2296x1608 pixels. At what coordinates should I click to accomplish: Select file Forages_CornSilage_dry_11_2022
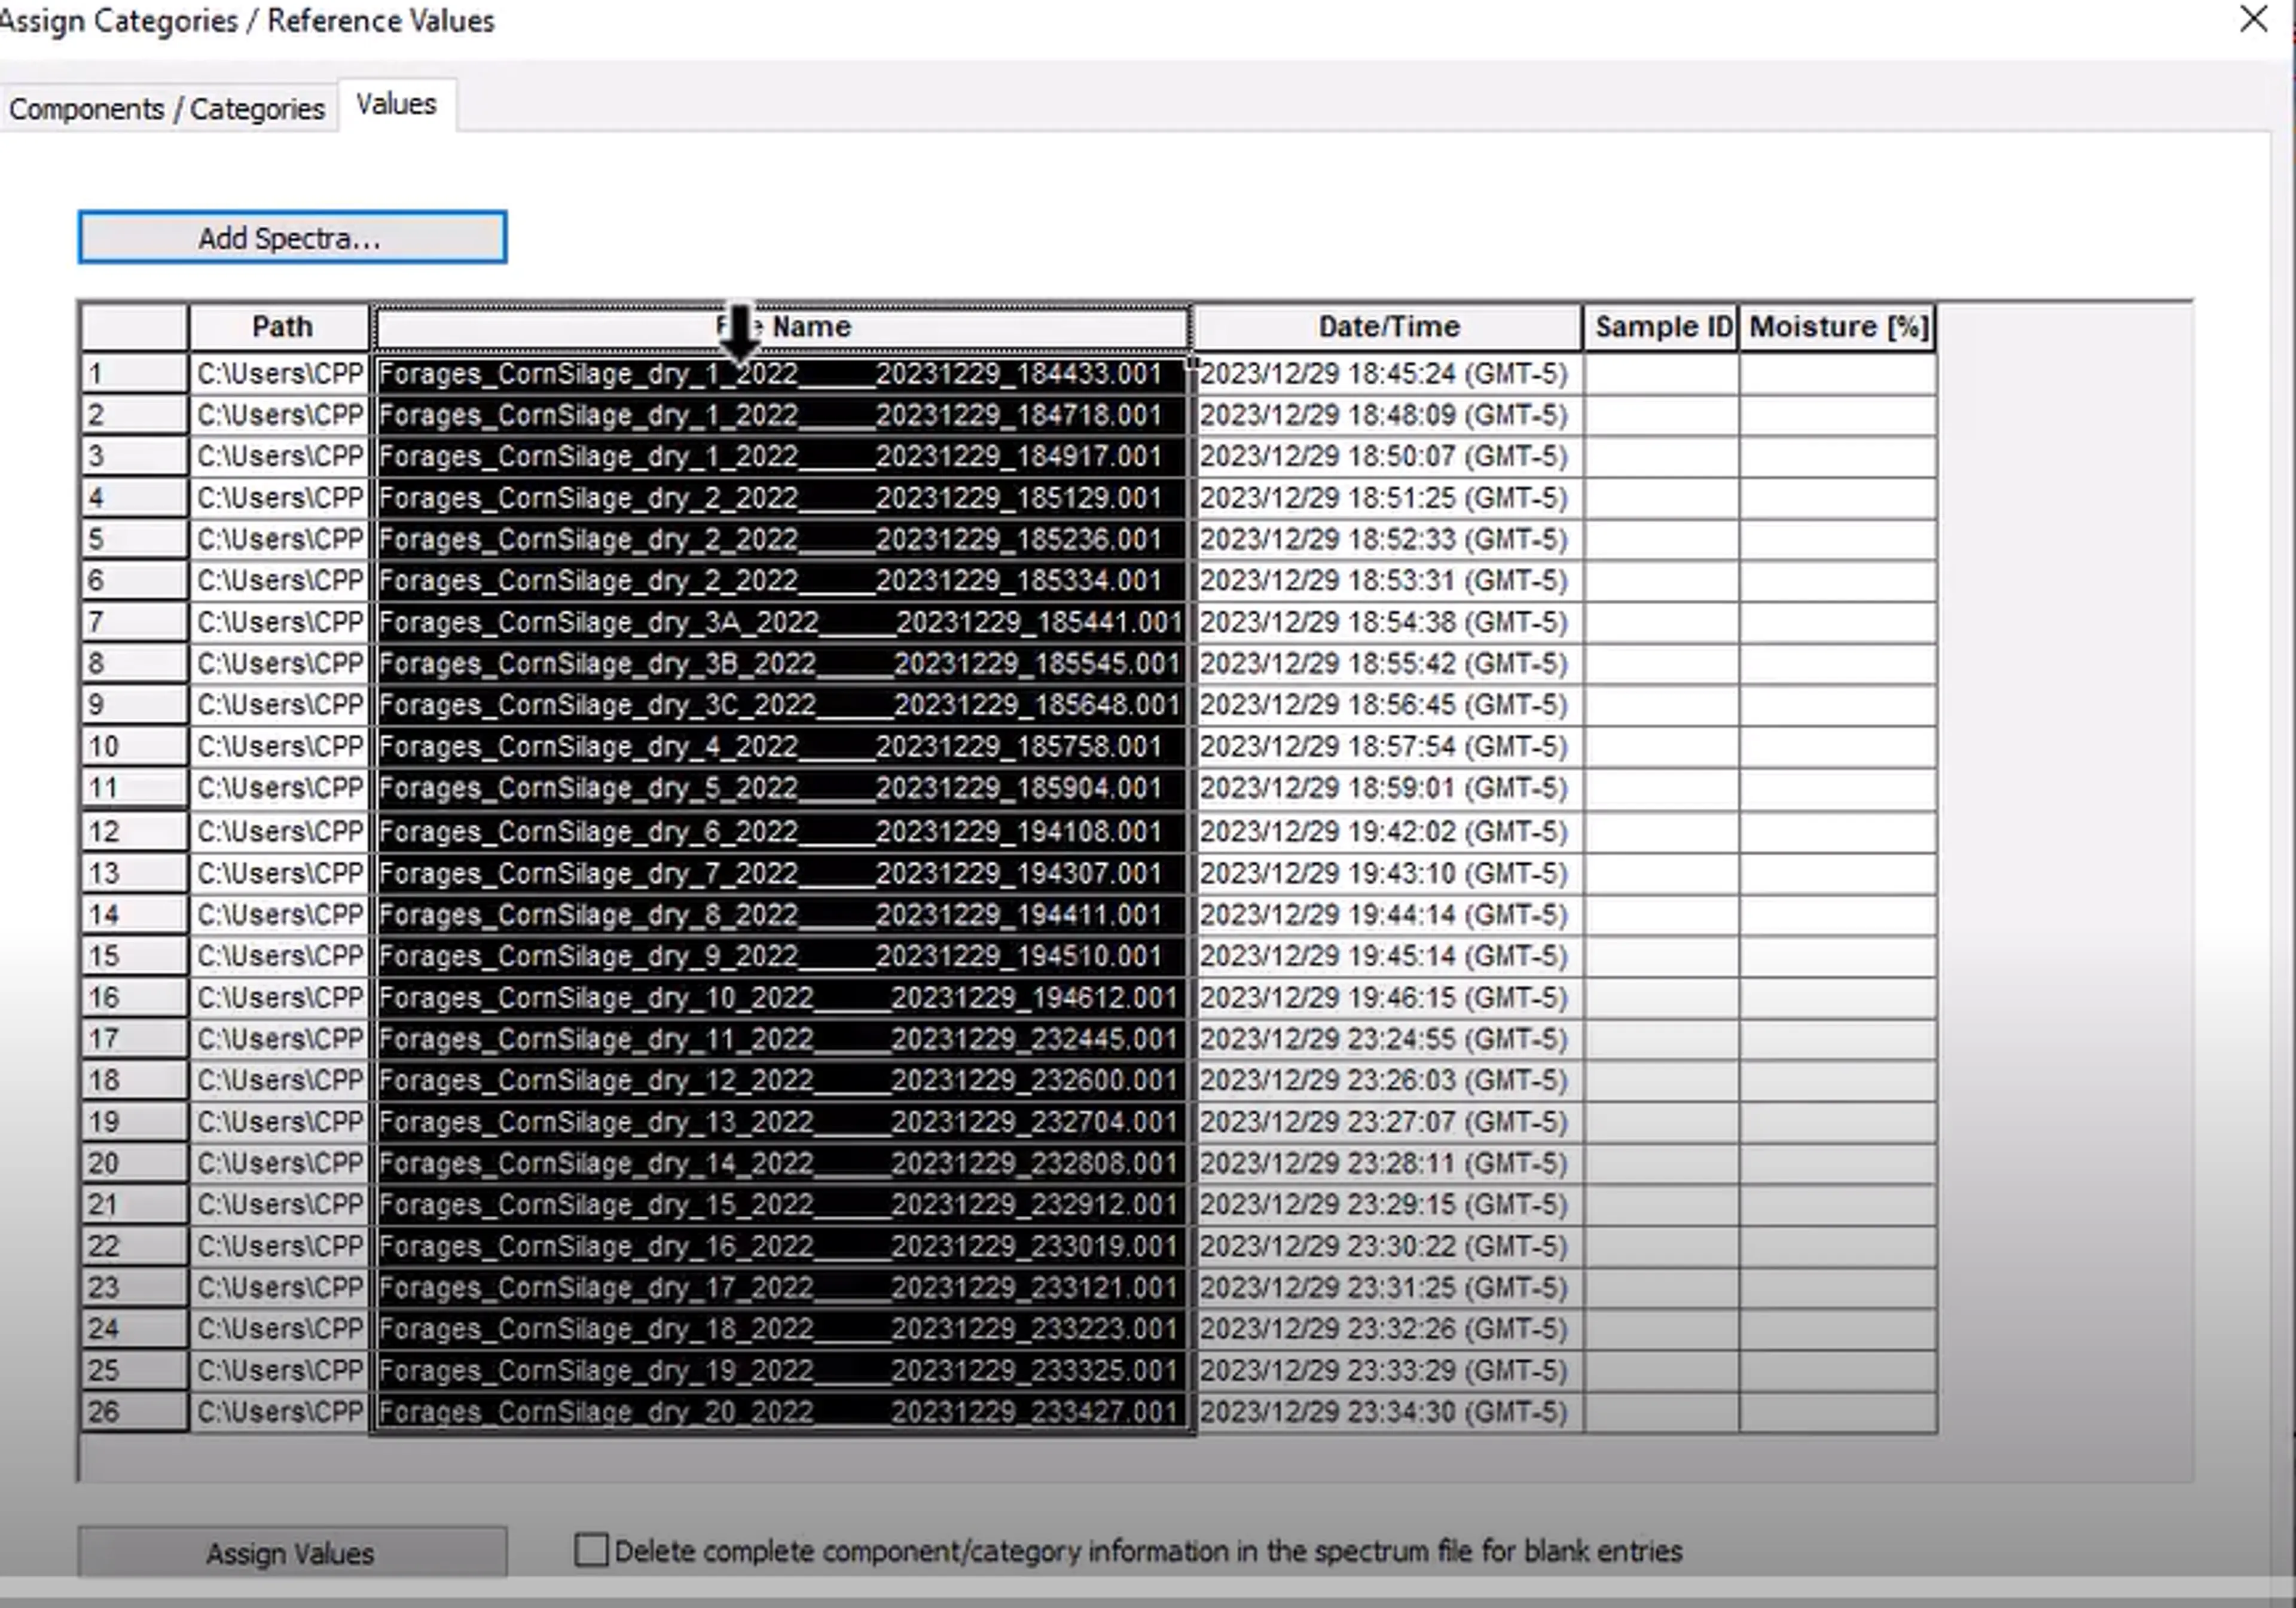point(782,1039)
